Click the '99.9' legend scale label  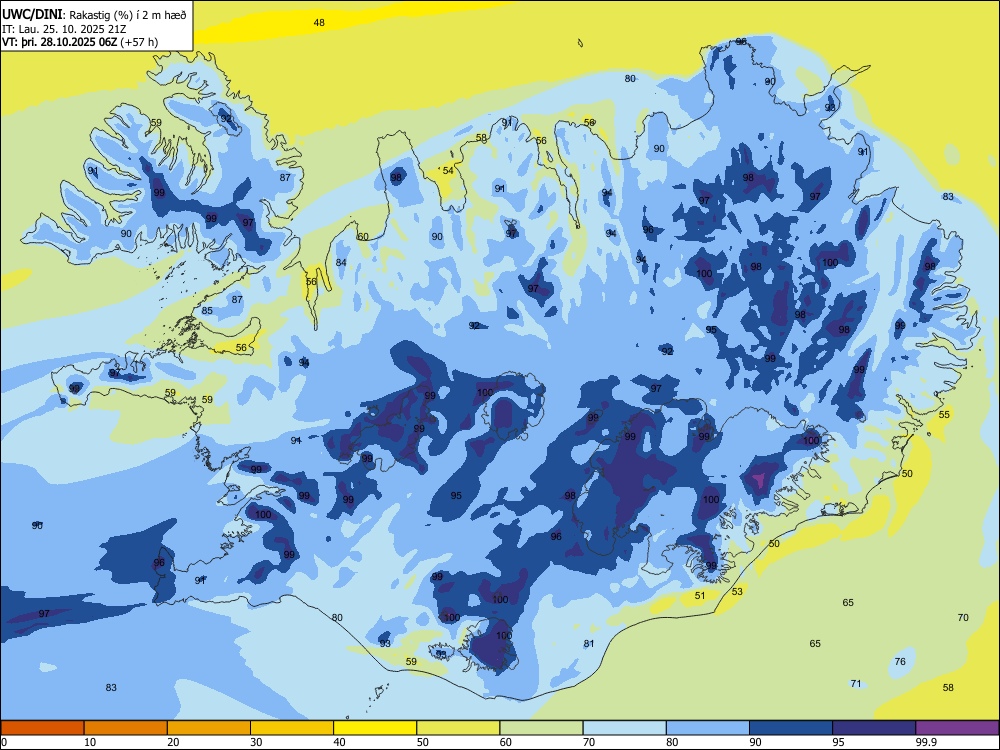click(x=925, y=742)
